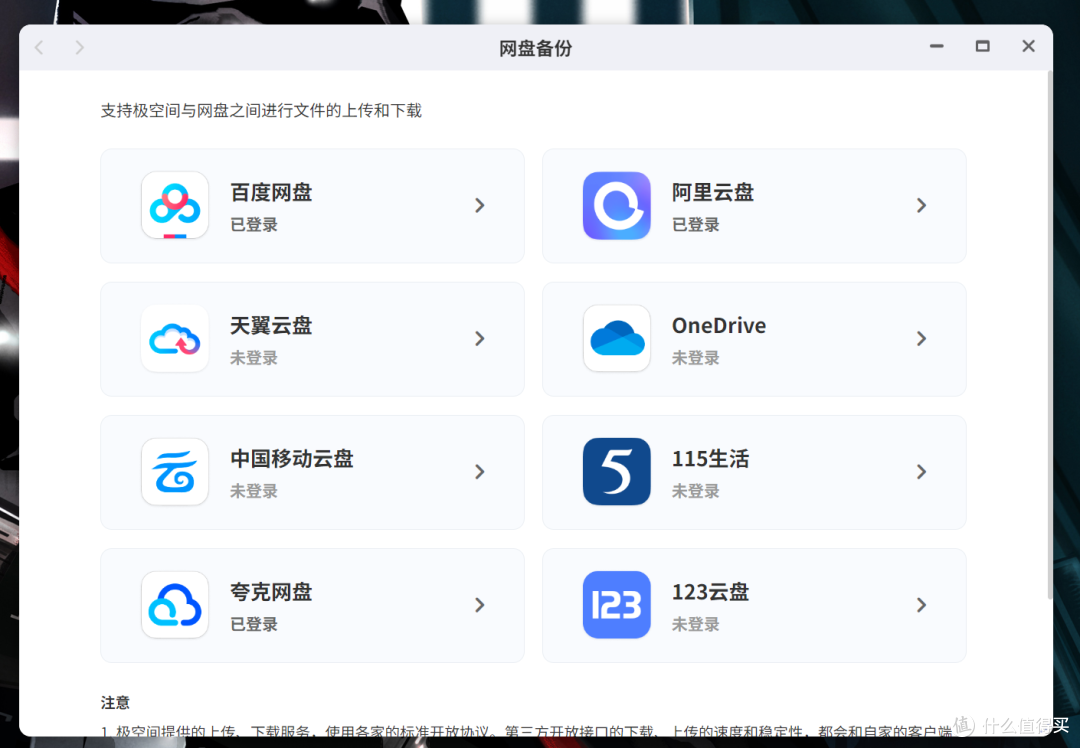
Task: Click 已登录 status under 百度网盘
Action: [254, 225]
